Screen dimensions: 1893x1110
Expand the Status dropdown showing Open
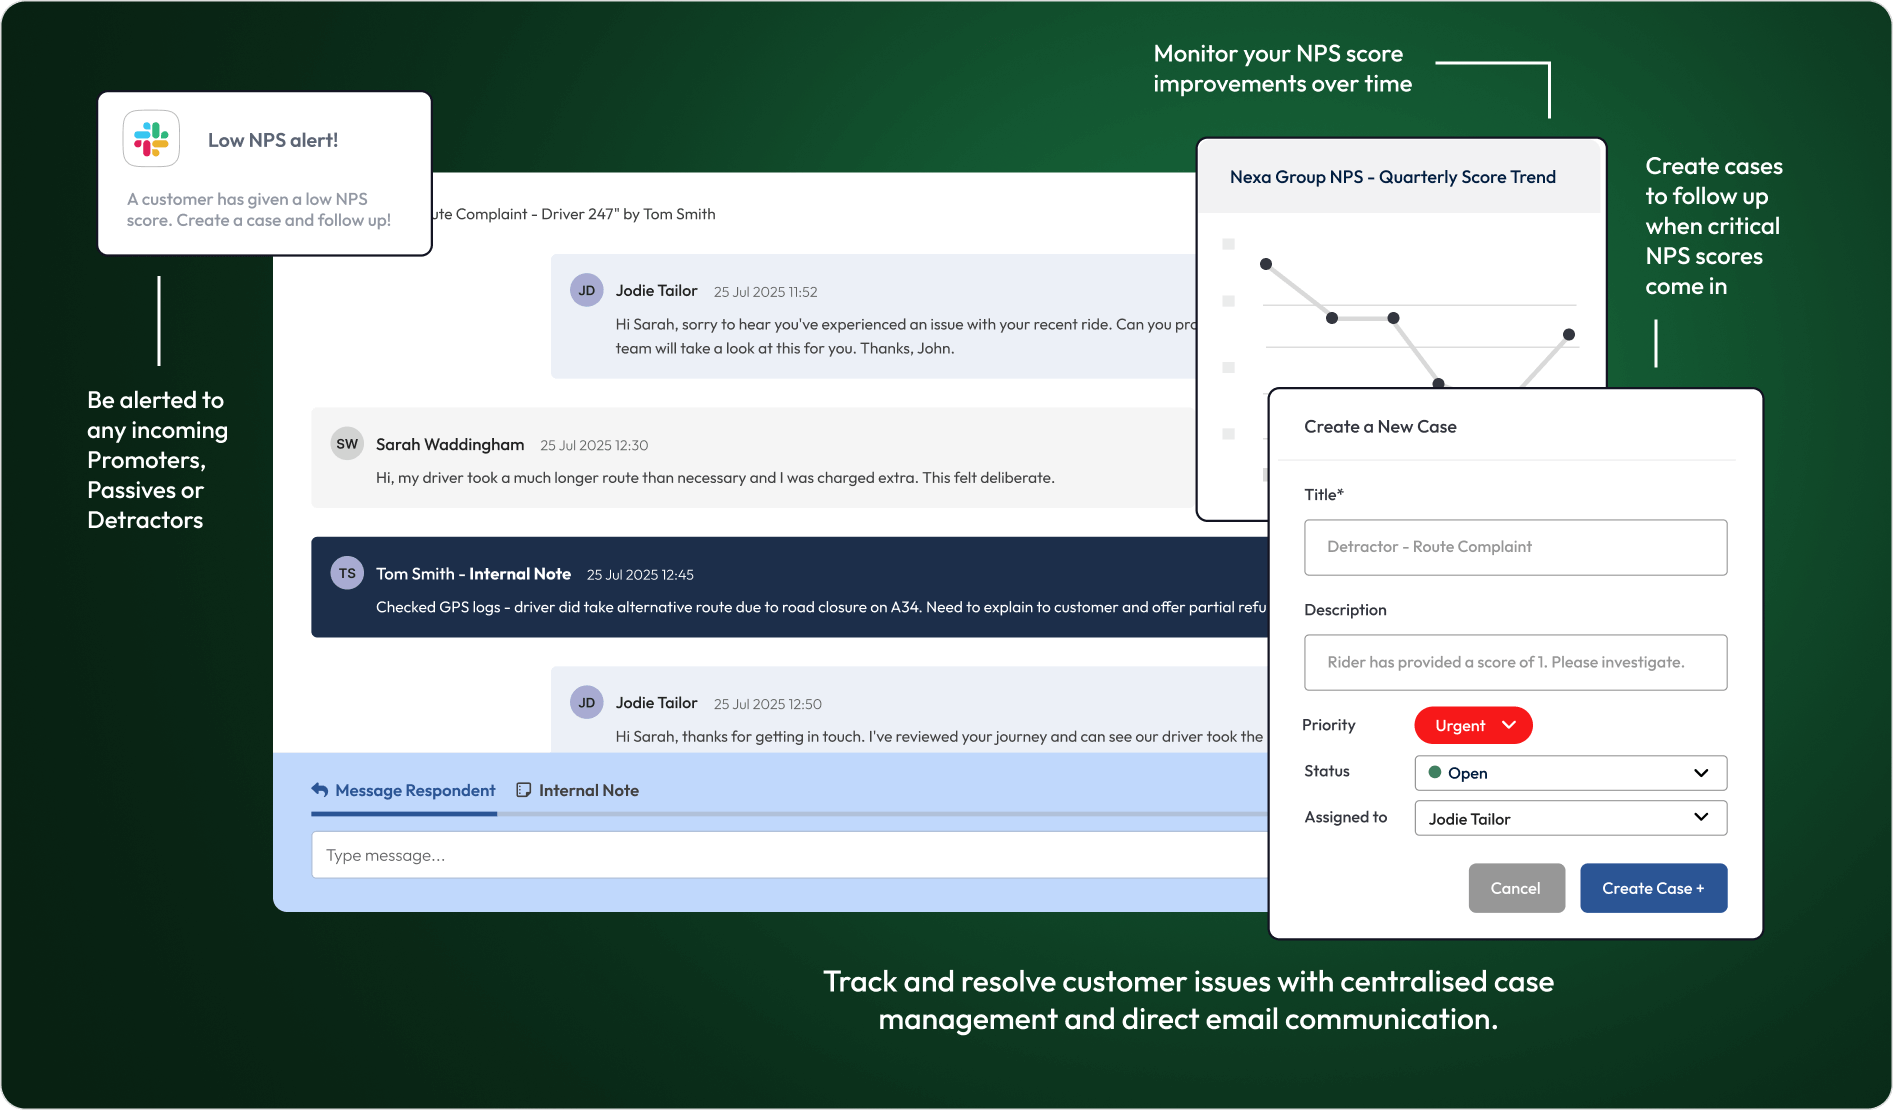[1570, 773]
